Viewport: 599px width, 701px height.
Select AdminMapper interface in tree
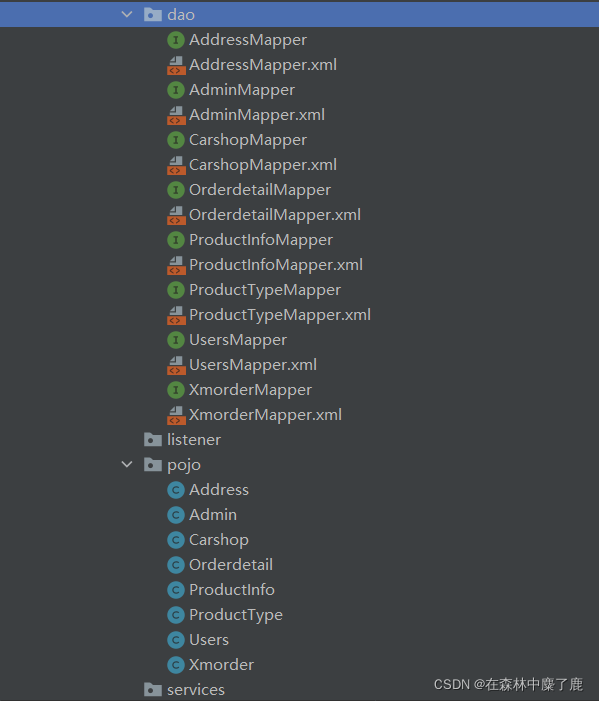(x=242, y=90)
